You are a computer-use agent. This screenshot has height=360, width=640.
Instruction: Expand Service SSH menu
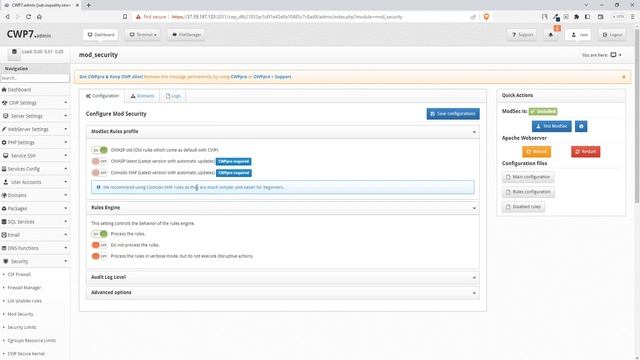coord(35,156)
